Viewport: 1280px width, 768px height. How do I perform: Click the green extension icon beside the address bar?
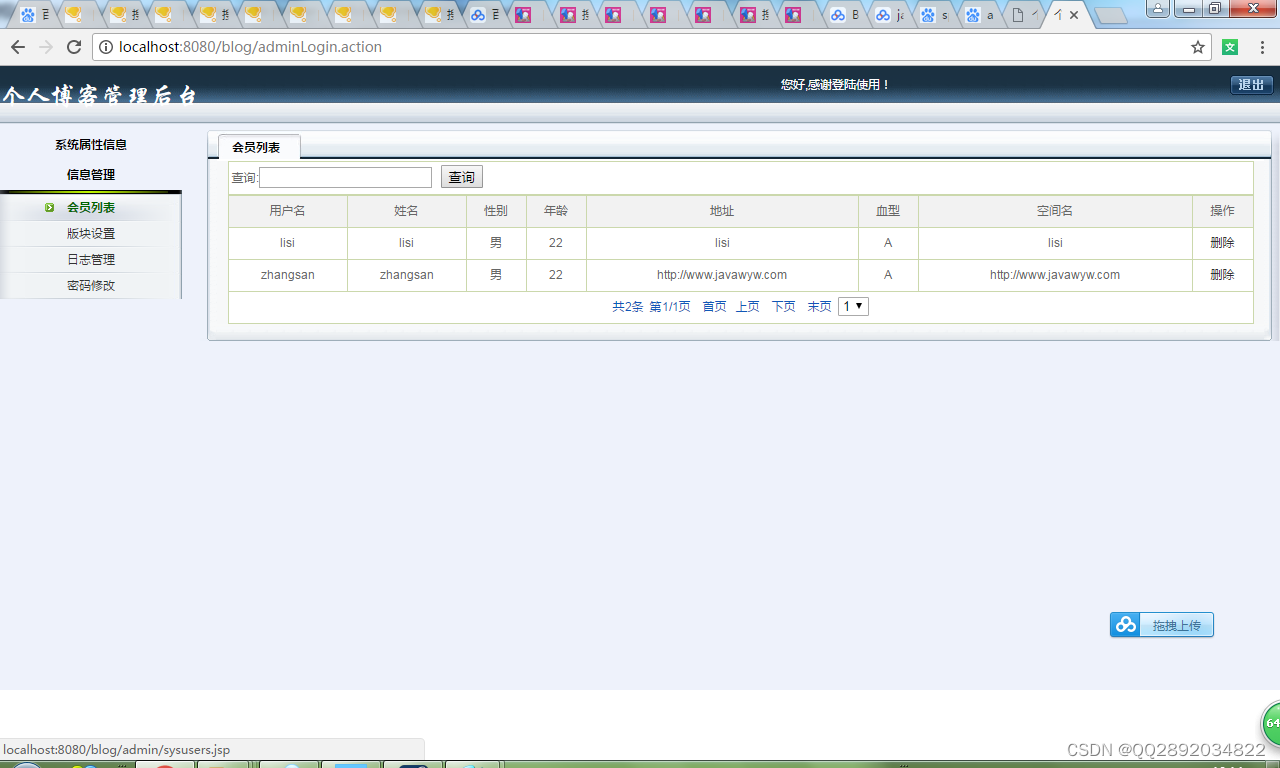point(1229,46)
